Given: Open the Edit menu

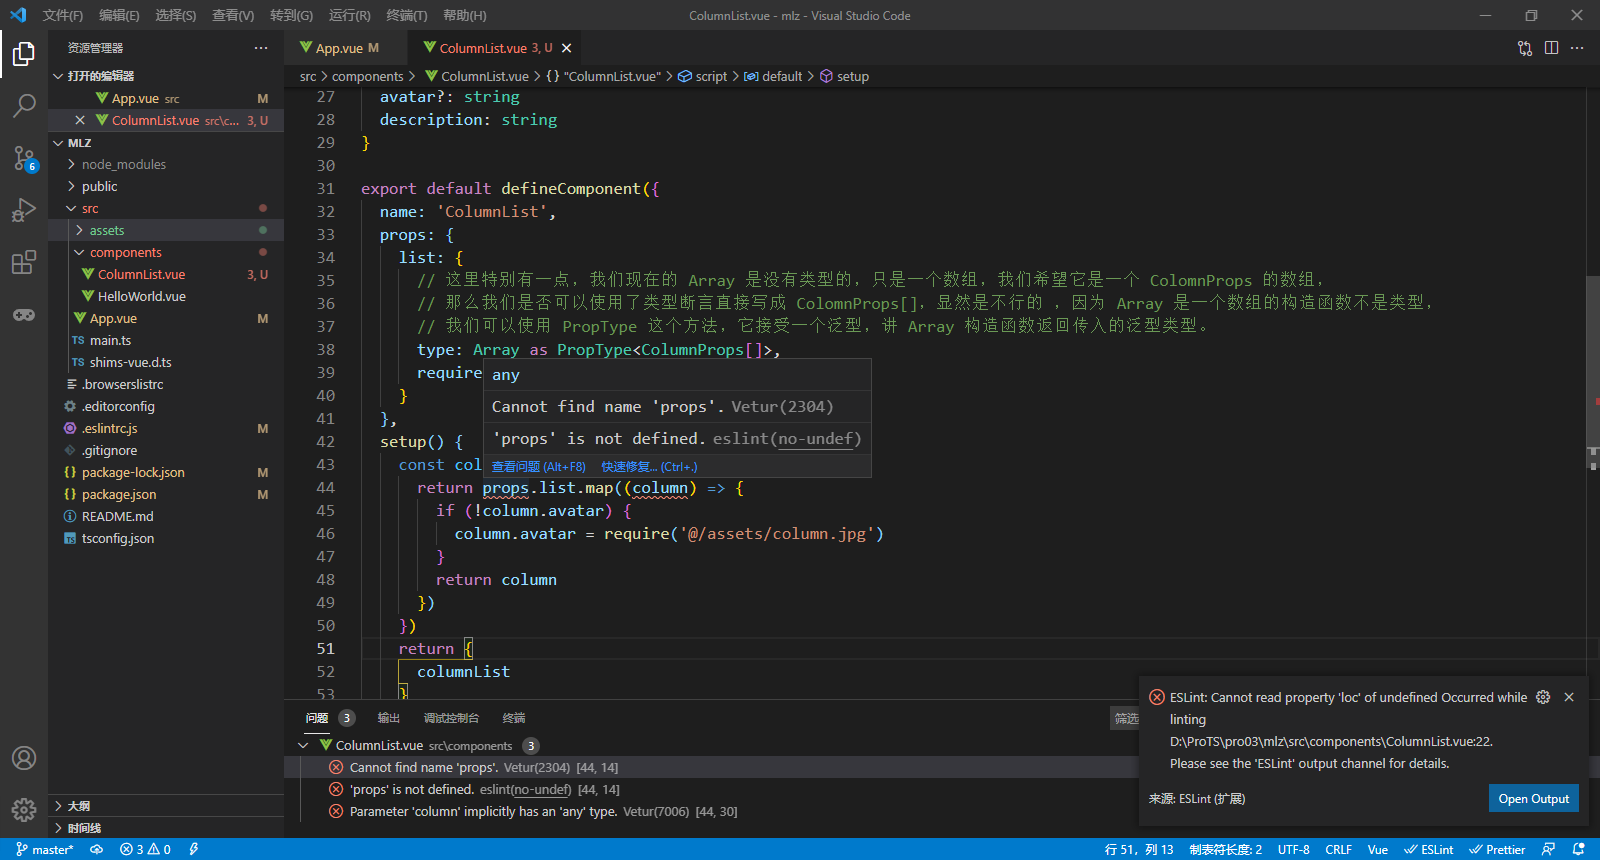Looking at the screenshot, I should 119,15.
